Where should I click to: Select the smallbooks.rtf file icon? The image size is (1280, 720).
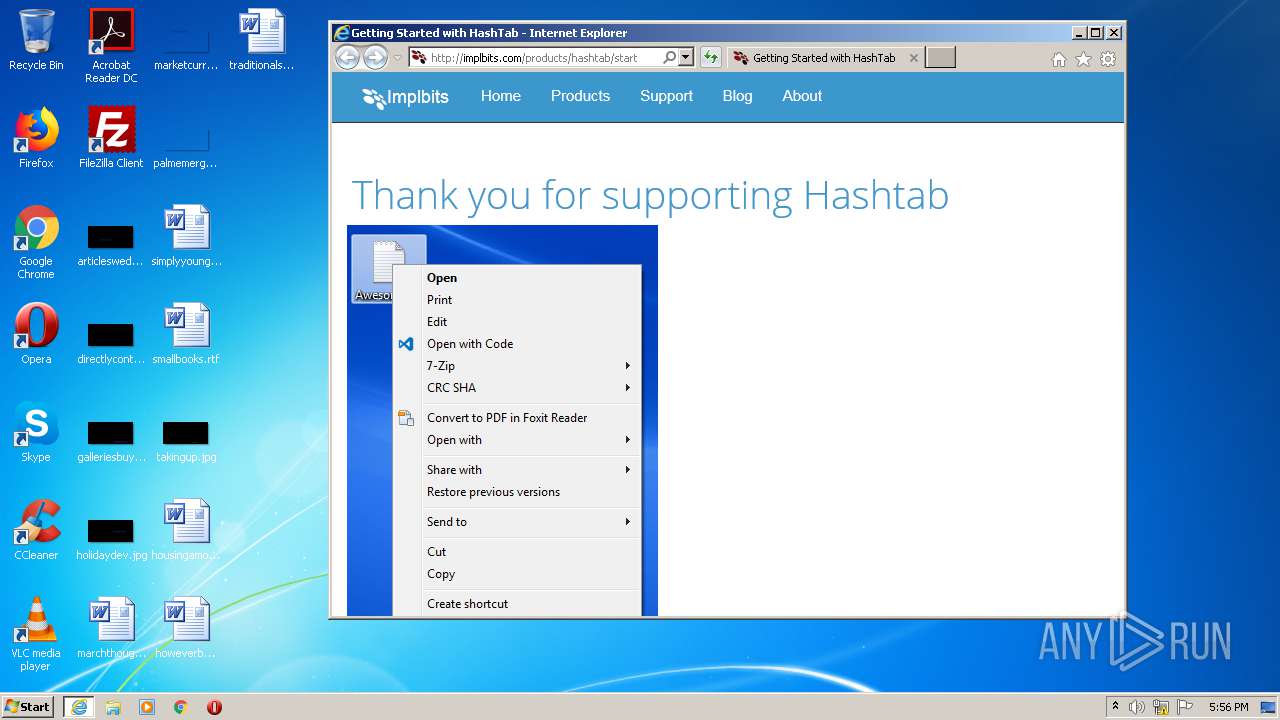(186, 334)
